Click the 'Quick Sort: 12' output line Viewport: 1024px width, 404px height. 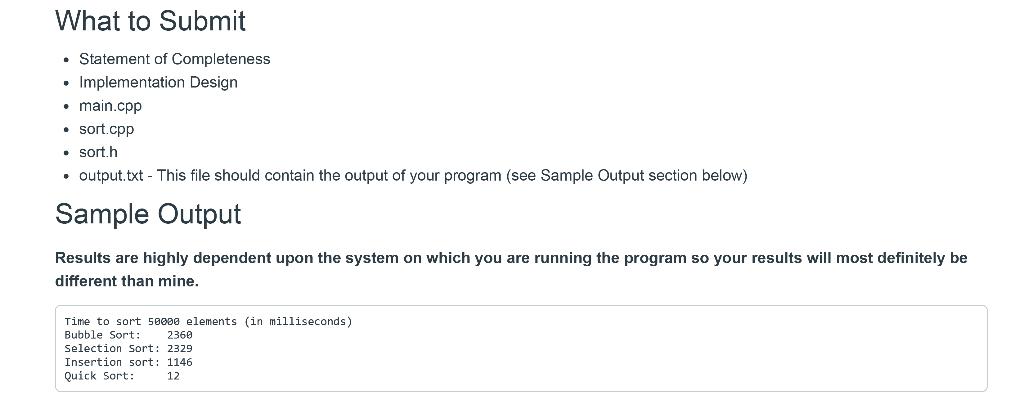[122, 376]
